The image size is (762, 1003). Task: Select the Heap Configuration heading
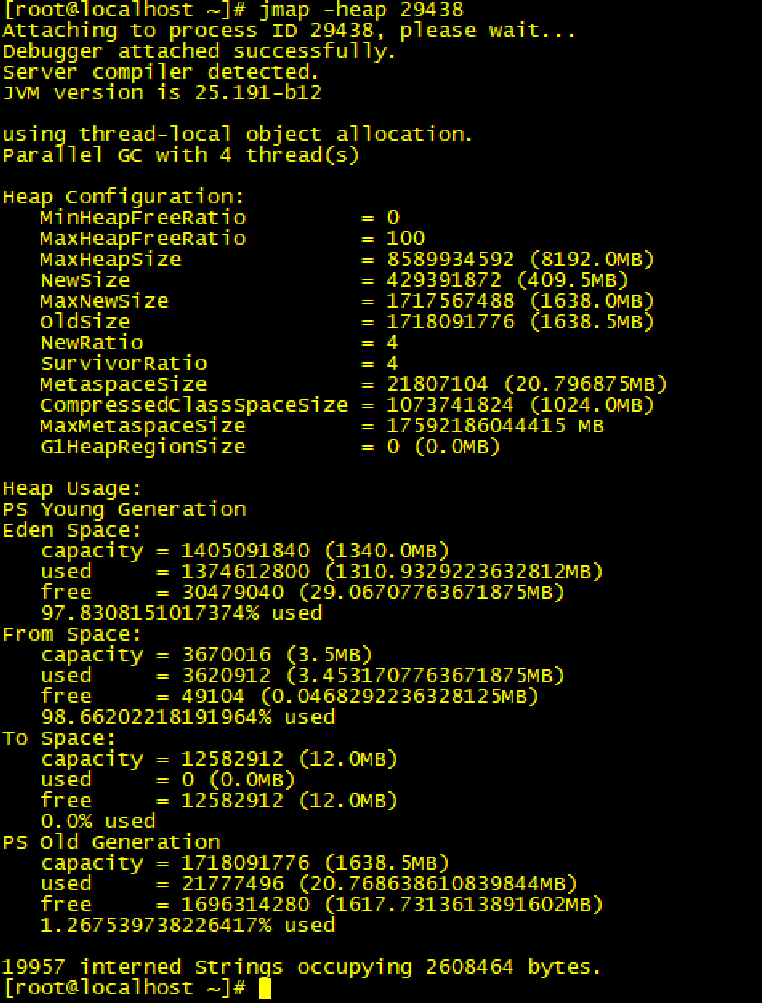tap(123, 197)
